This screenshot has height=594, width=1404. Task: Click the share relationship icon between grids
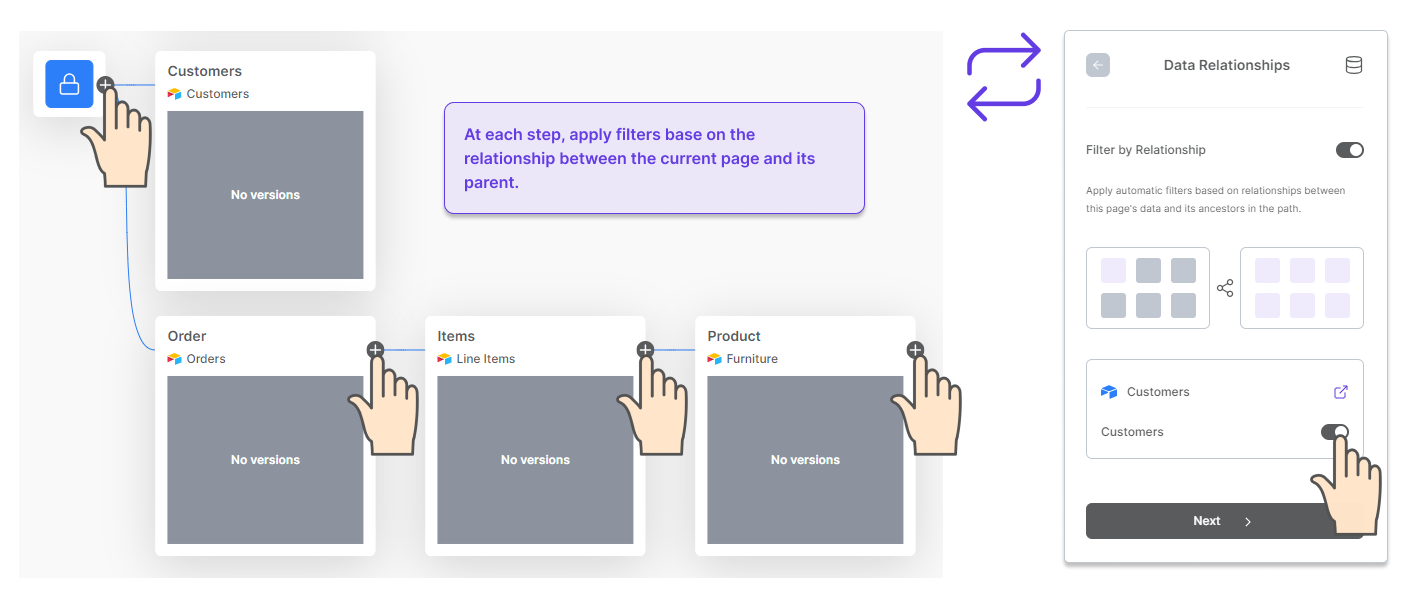[1225, 288]
